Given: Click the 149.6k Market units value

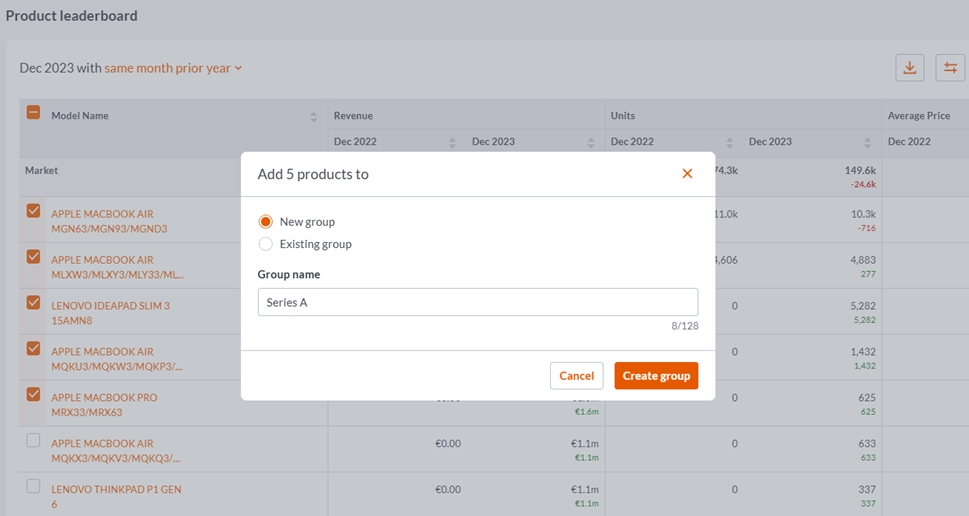Looking at the screenshot, I should click(x=860, y=171).
